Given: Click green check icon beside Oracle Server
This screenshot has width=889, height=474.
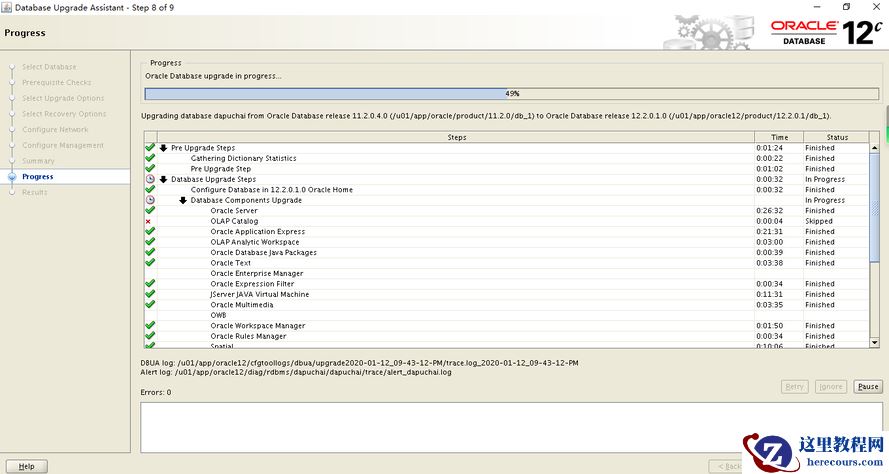Looking at the screenshot, I should [150, 210].
